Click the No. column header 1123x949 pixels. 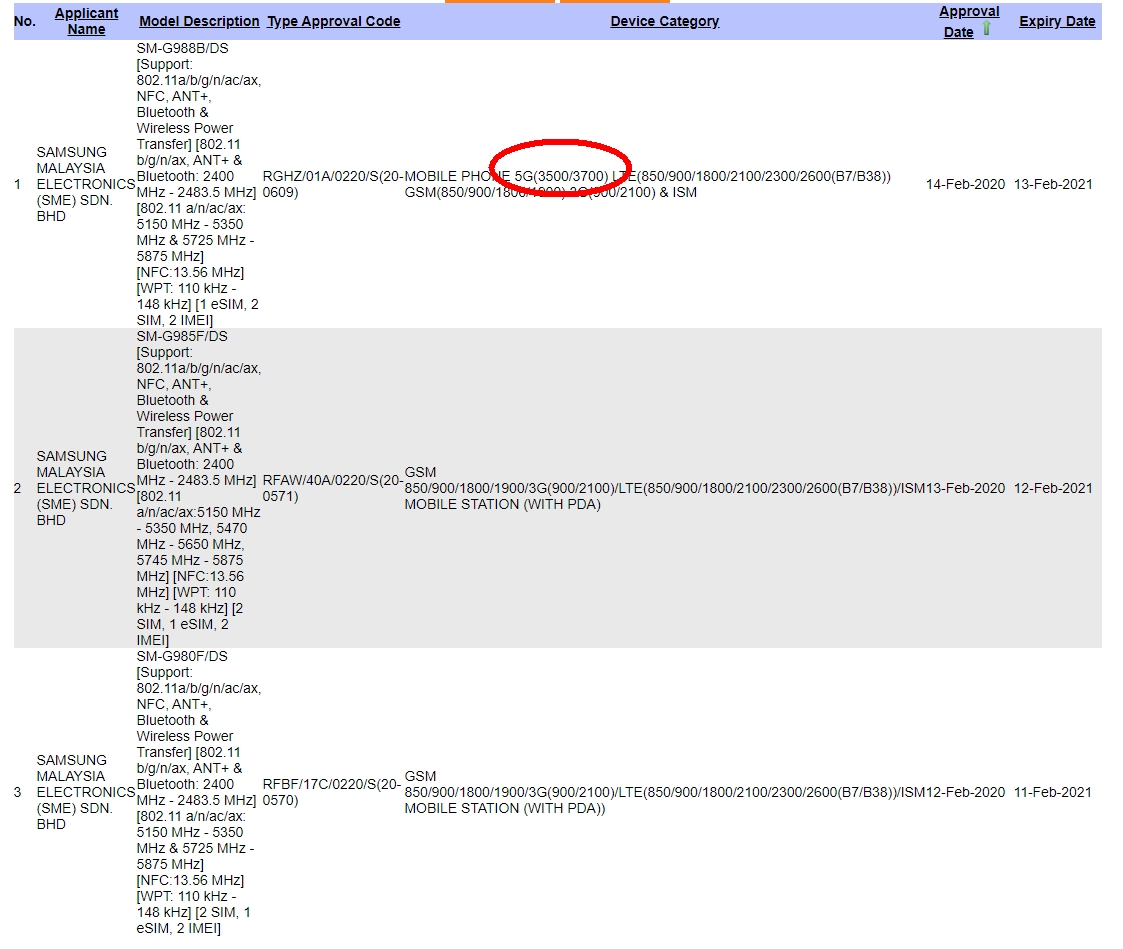point(25,21)
